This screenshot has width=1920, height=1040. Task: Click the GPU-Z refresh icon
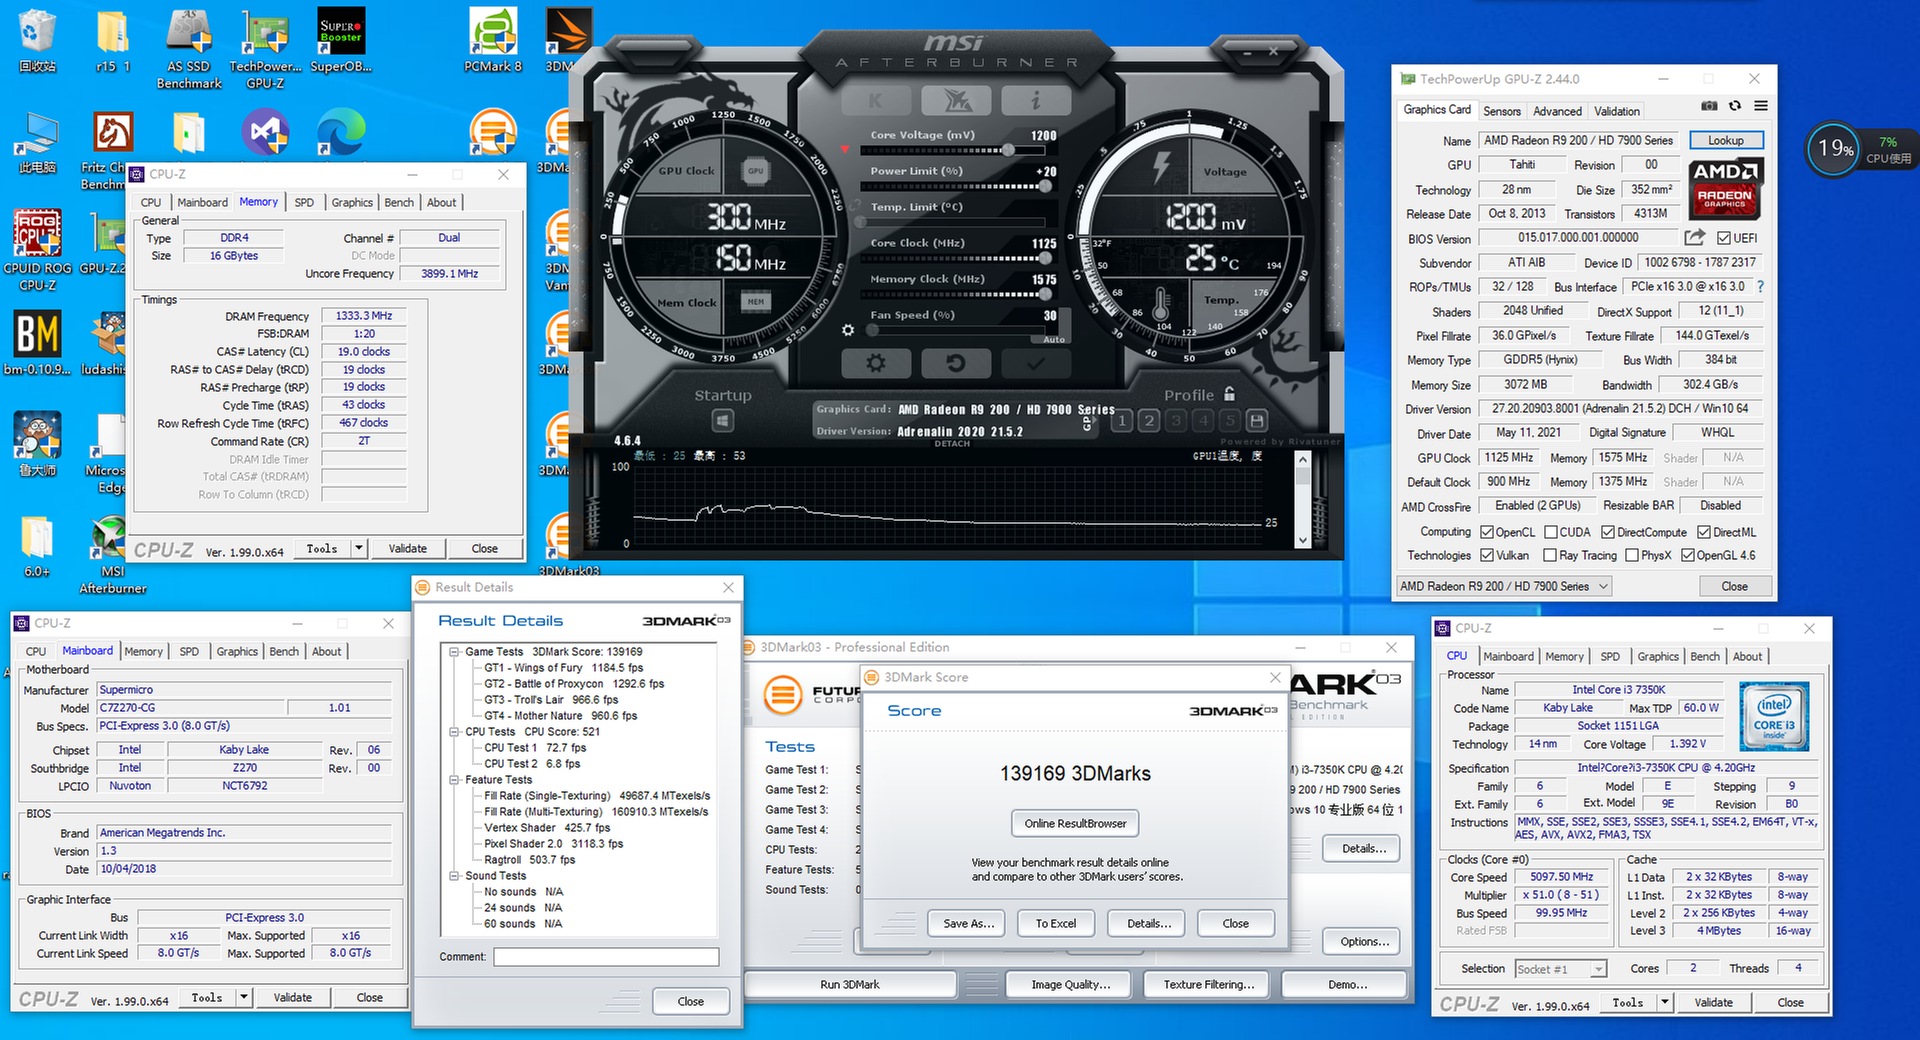pos(1735,106)
